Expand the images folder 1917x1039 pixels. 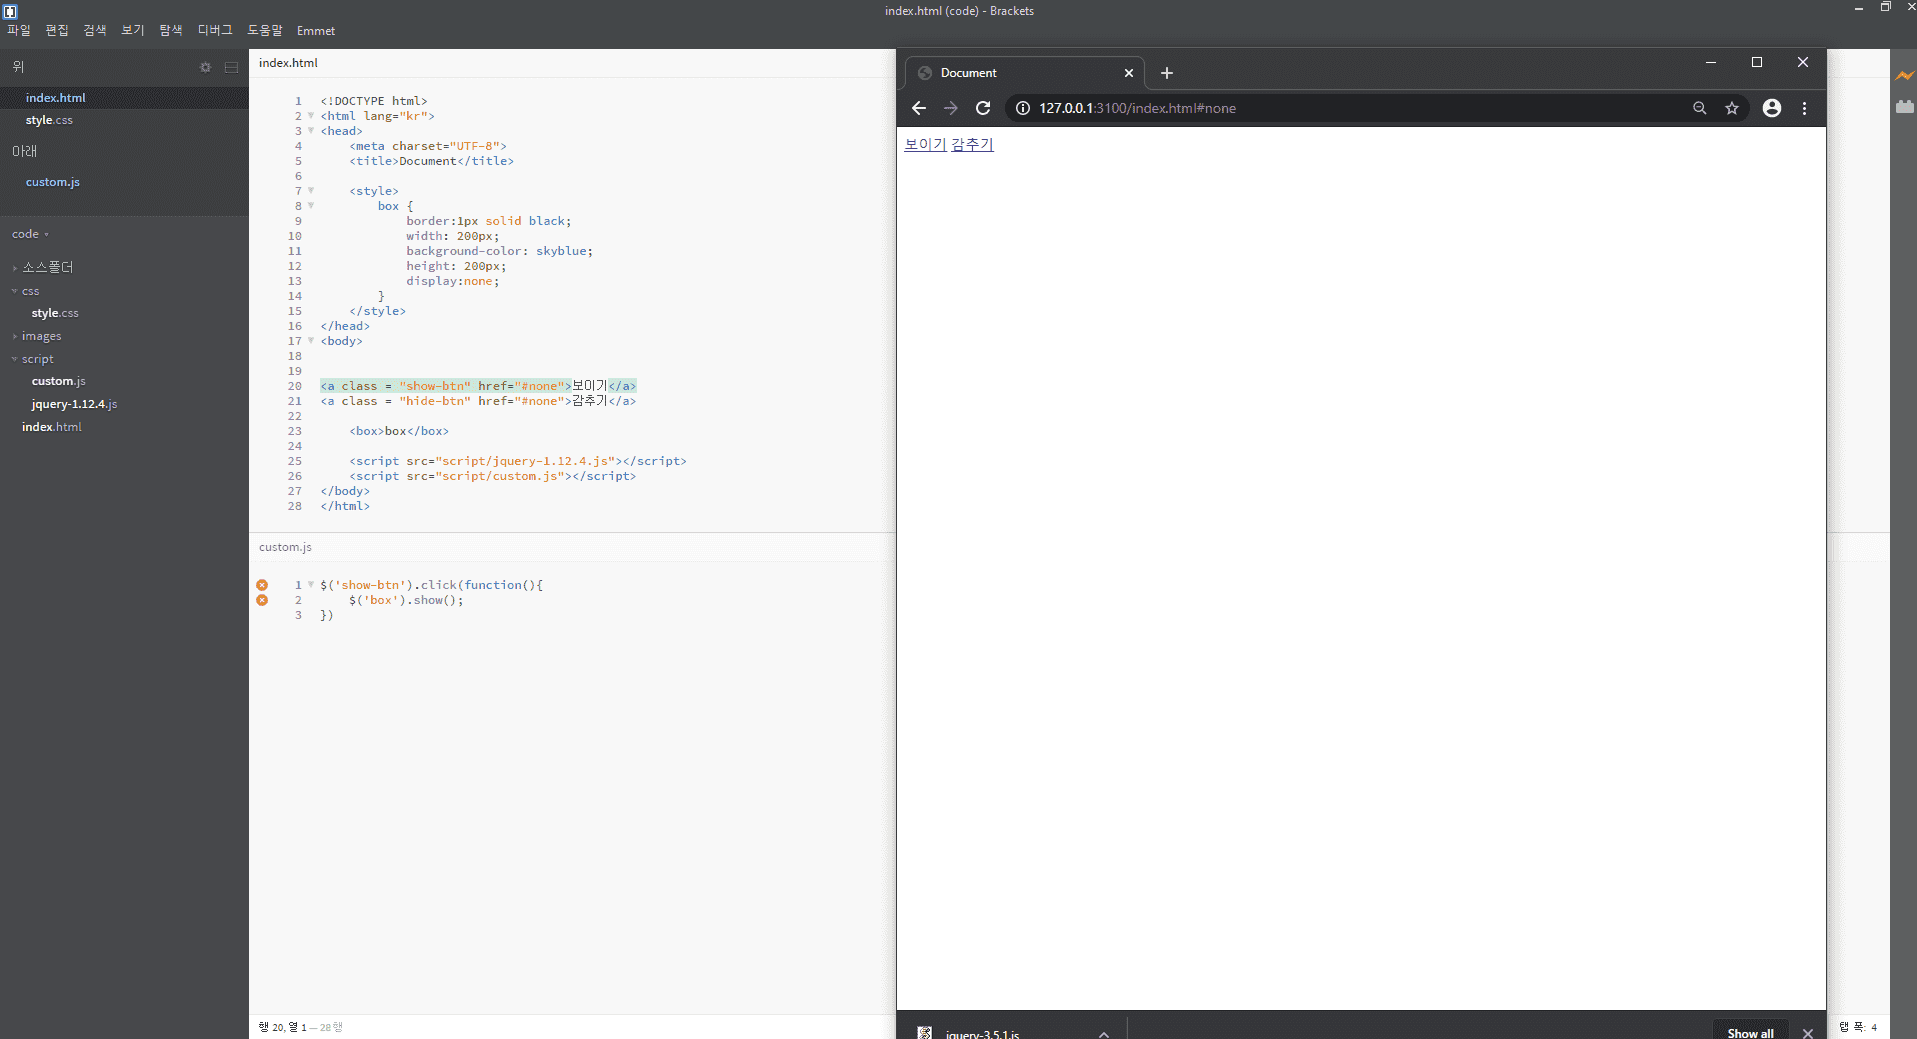(41, 336)
